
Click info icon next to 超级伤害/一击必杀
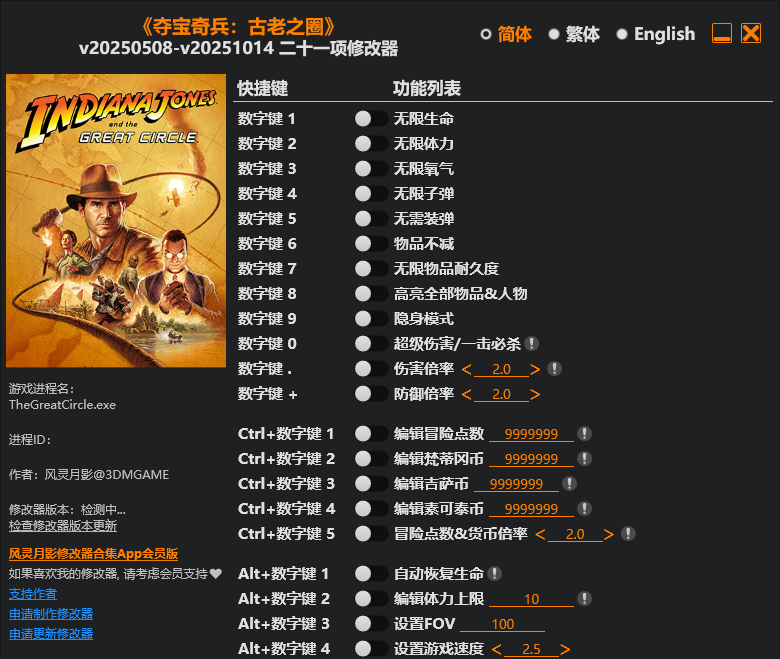pos(532,344)
